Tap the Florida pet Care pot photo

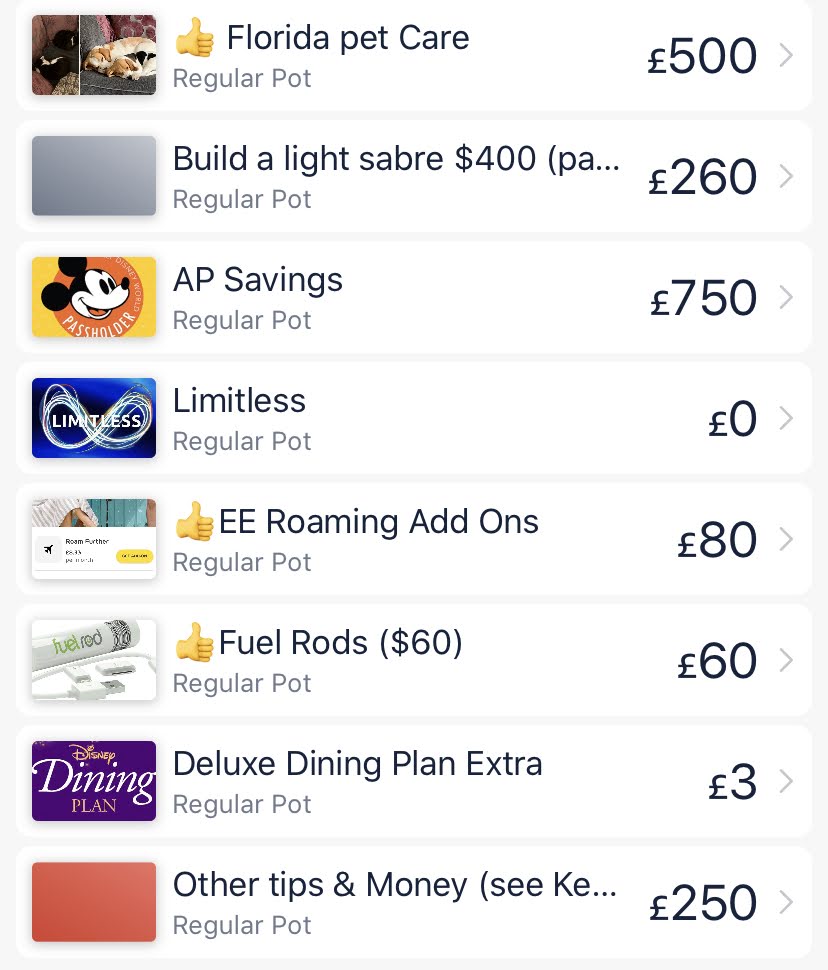[94, 55]
